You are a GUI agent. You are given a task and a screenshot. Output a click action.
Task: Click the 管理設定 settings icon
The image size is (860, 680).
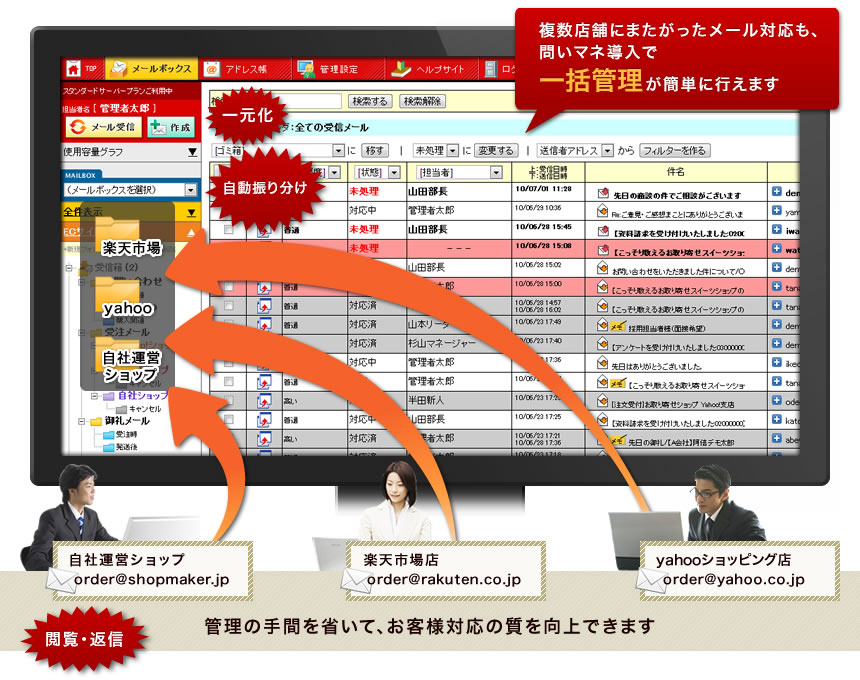click(307, 66)
